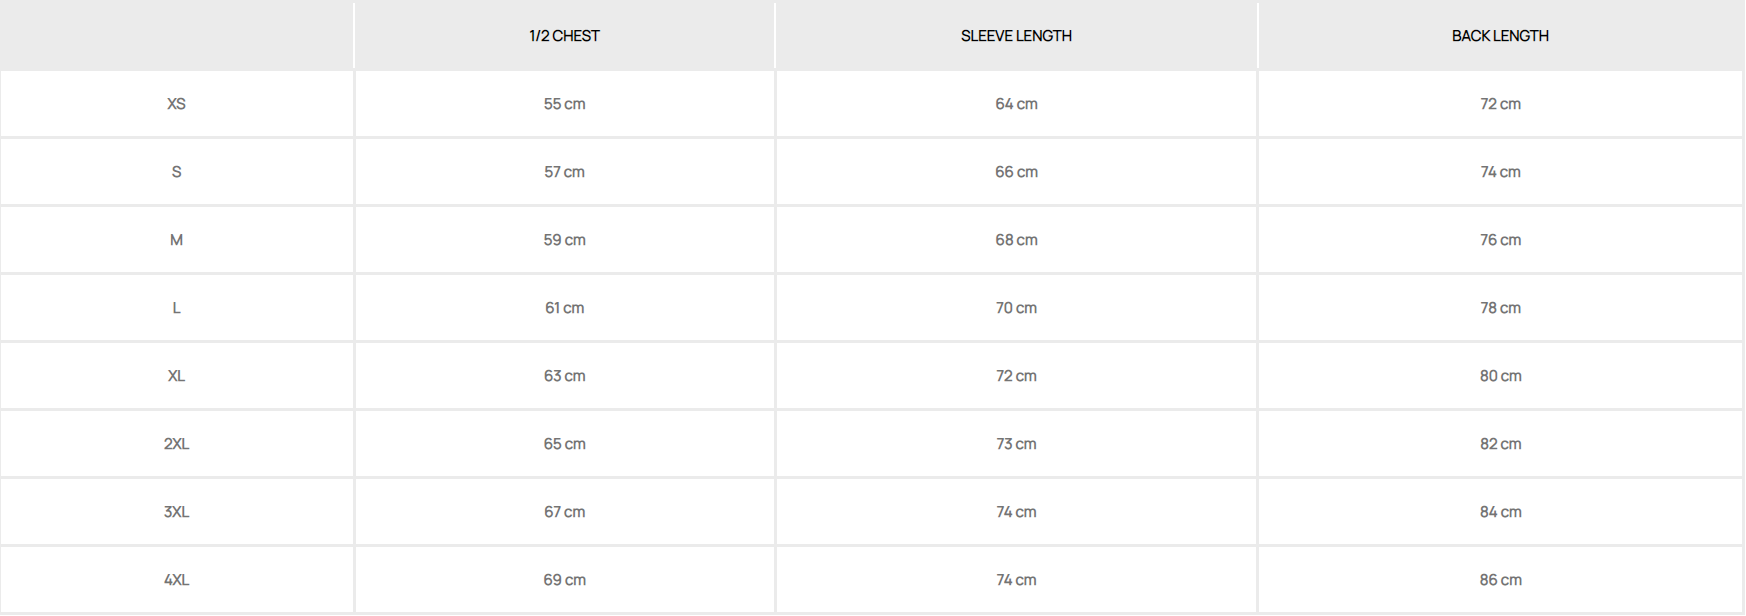Click the 61 cm chest cell
The height and width of the screenshot is (616, 1746).
pos(564,308)
